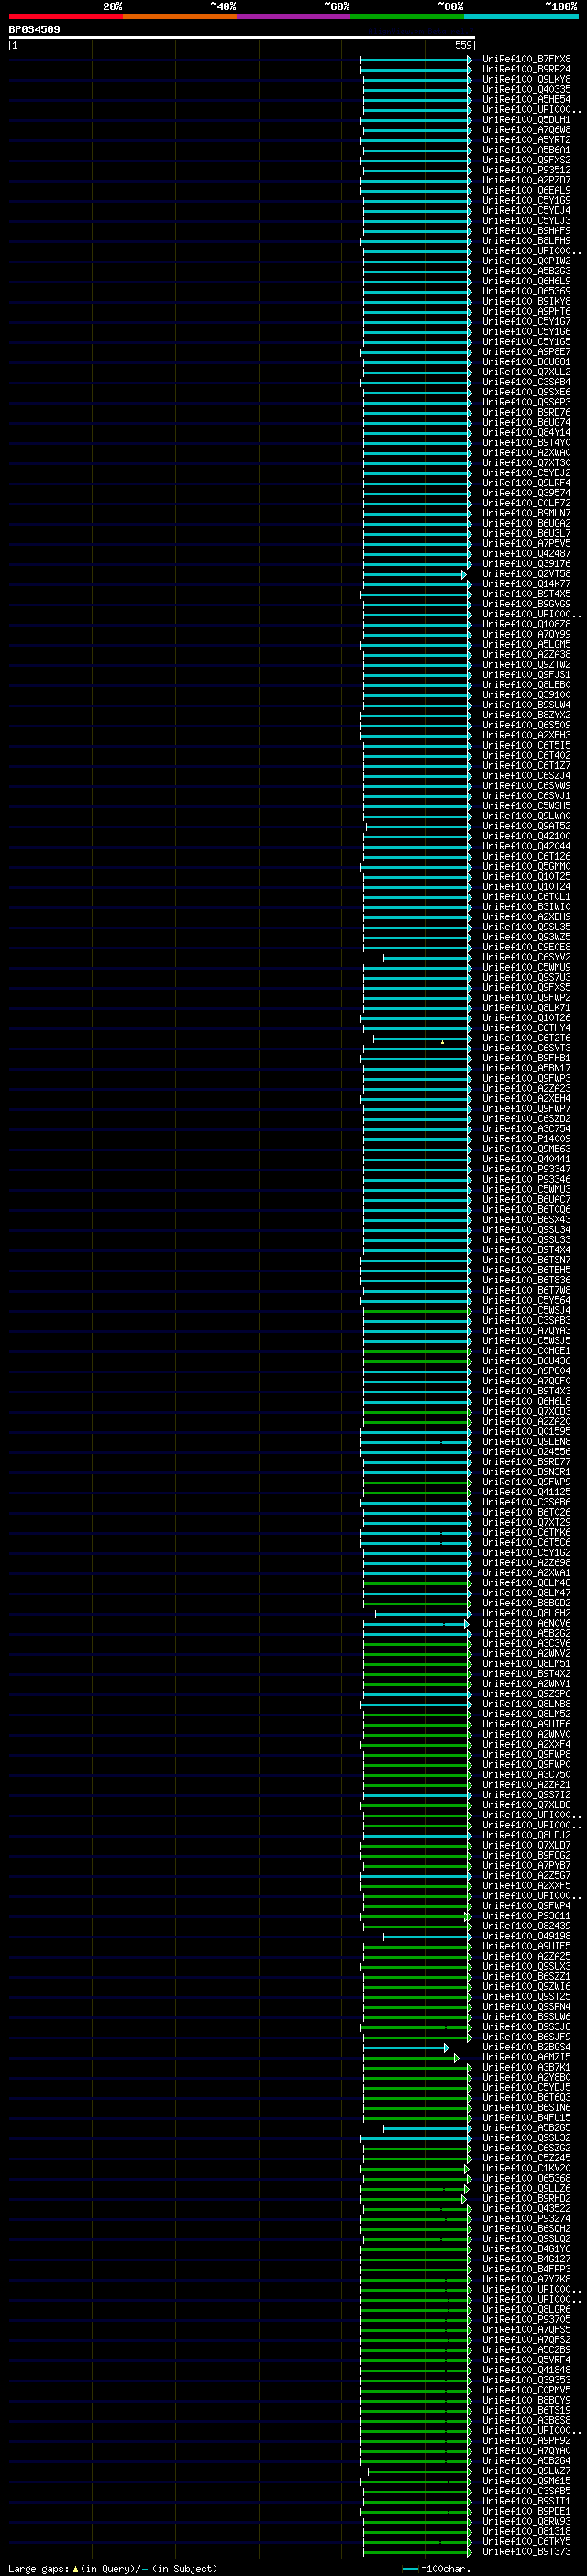Open the UniRef100_P93512 entry

pos(527,170)
